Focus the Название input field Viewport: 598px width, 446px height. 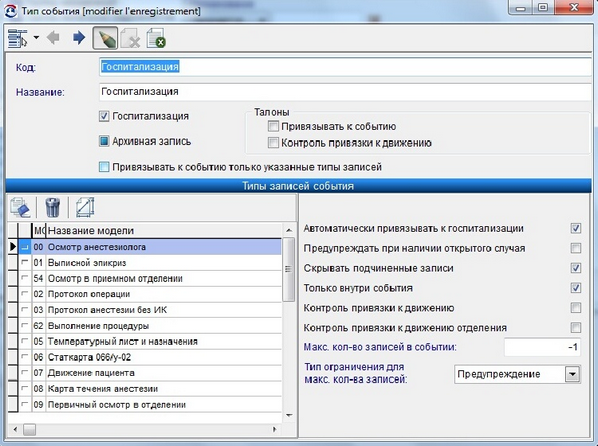tap(345, 92)
